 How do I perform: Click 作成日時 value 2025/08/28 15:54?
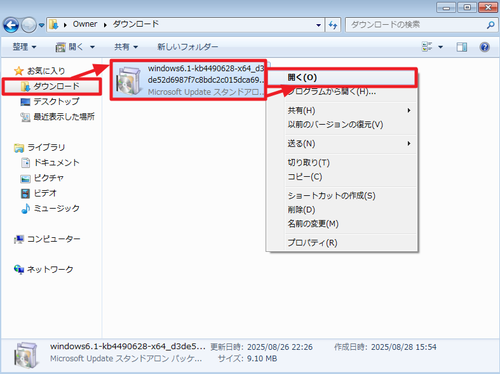[x=404, y=347]
